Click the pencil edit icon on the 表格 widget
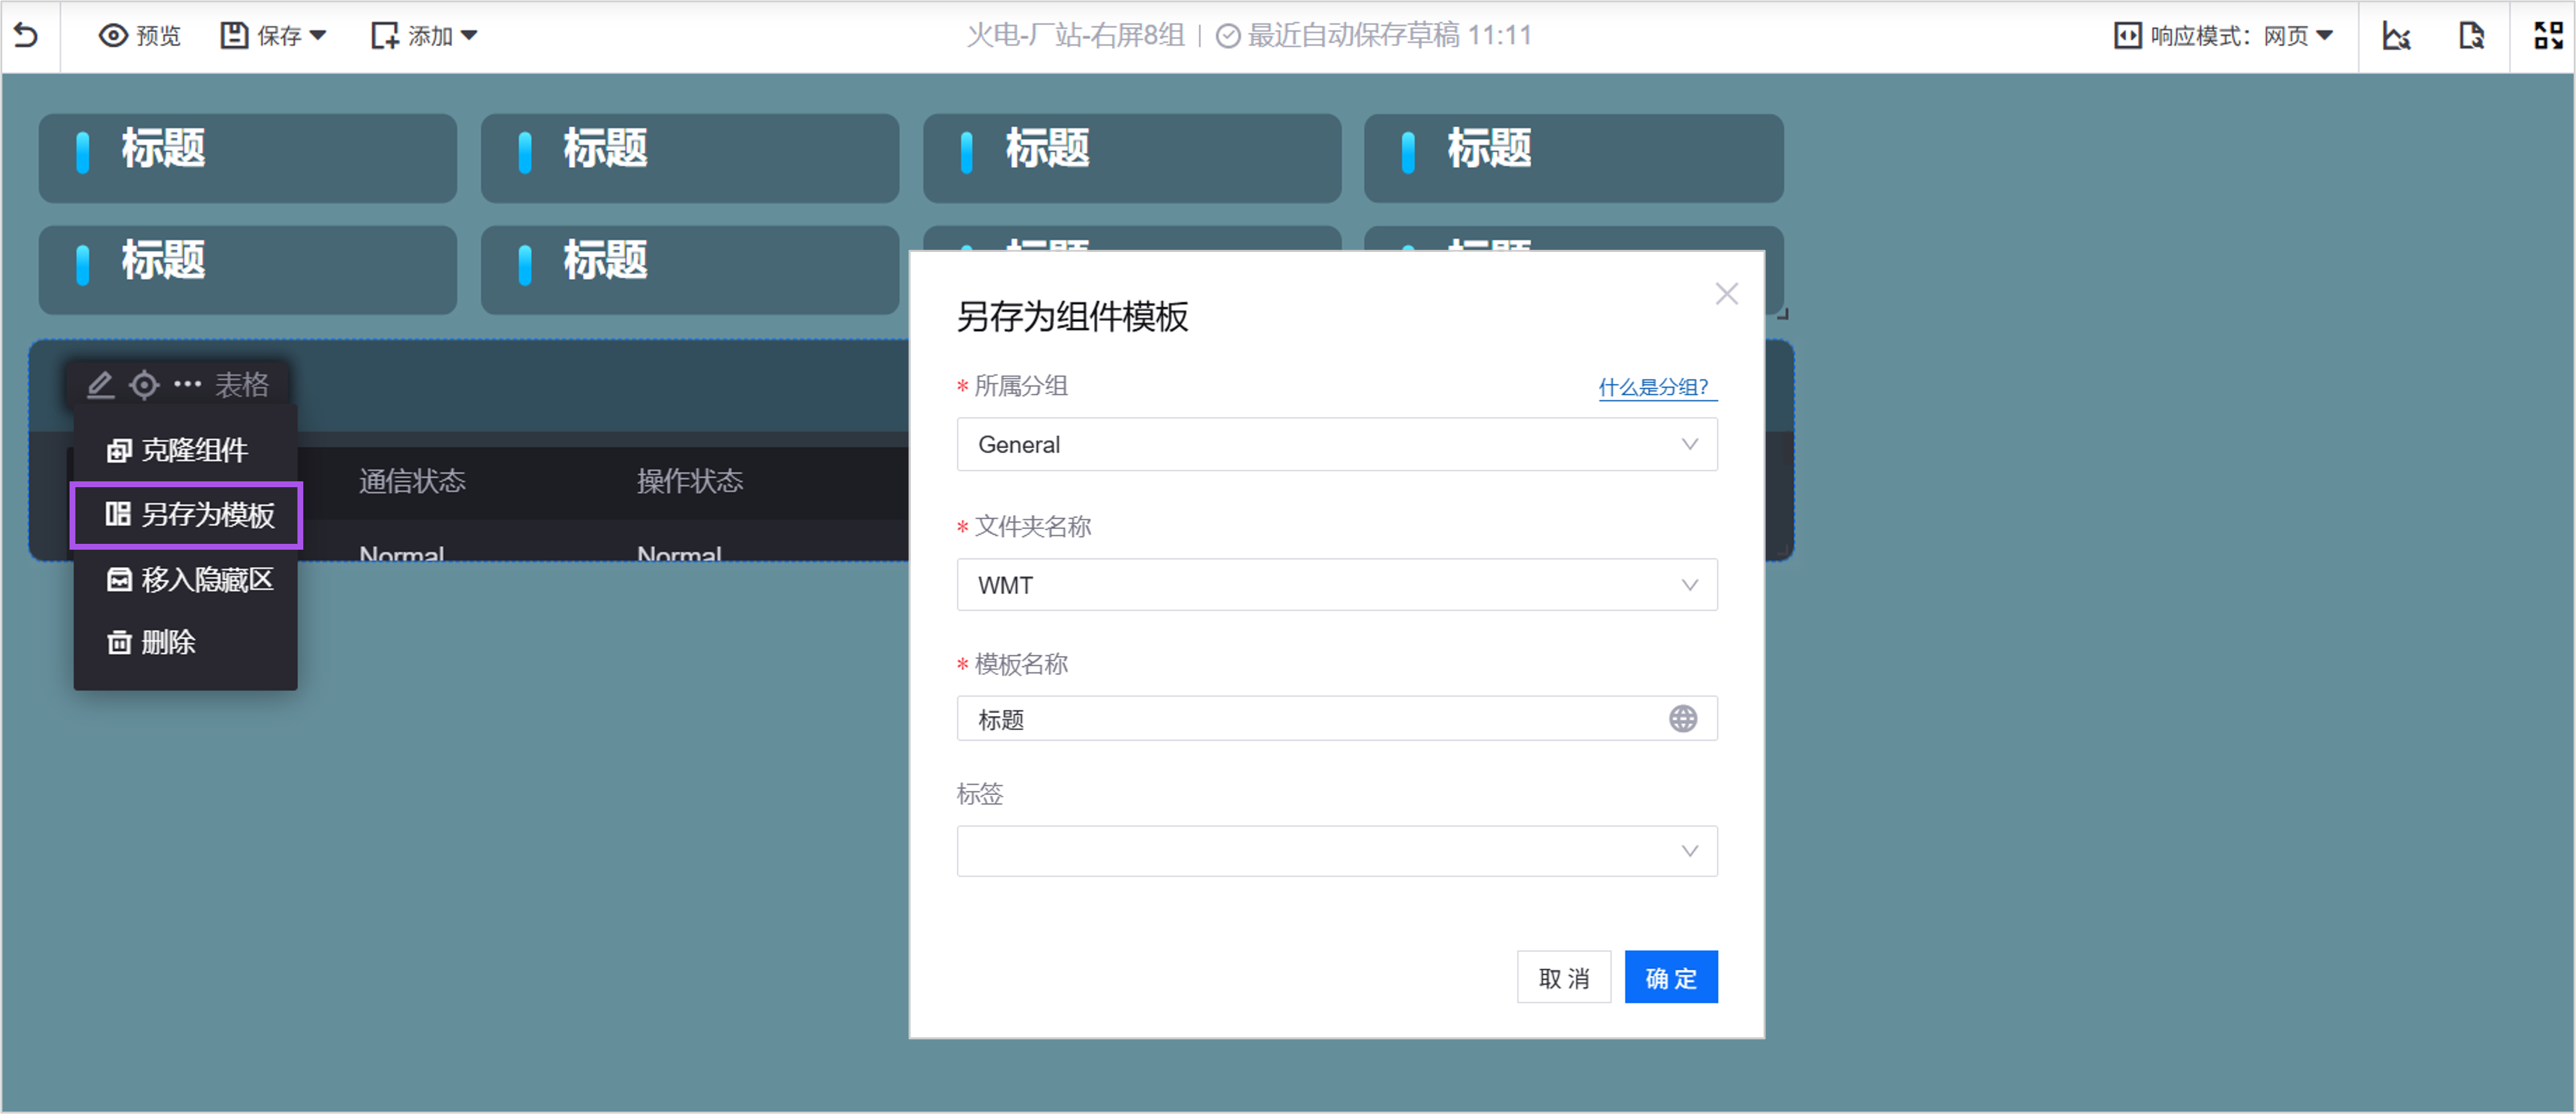The image size is (2576, 1114). pyautogui.click(x=100, y=384)
